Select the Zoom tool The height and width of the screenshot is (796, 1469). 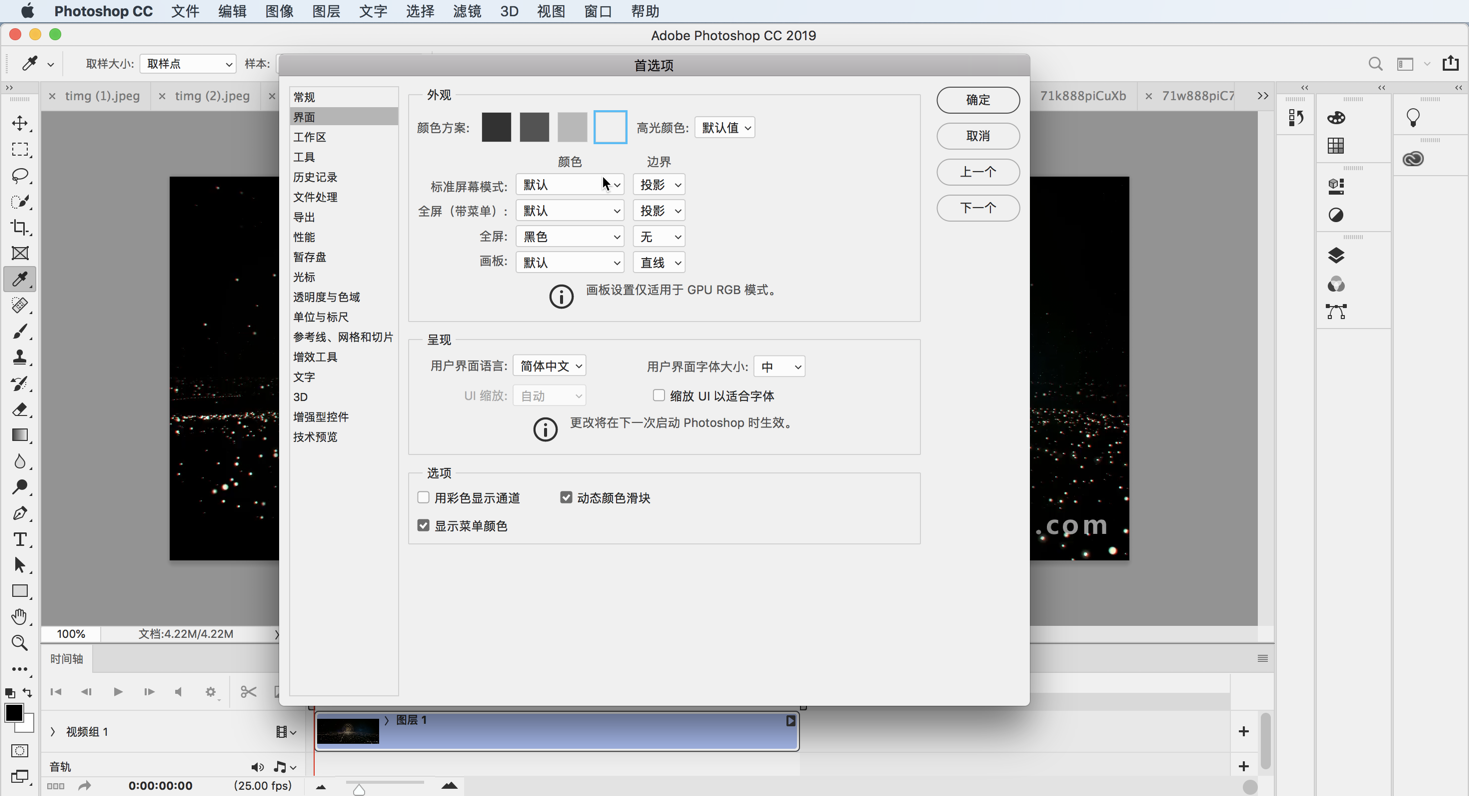pos(19,643)
